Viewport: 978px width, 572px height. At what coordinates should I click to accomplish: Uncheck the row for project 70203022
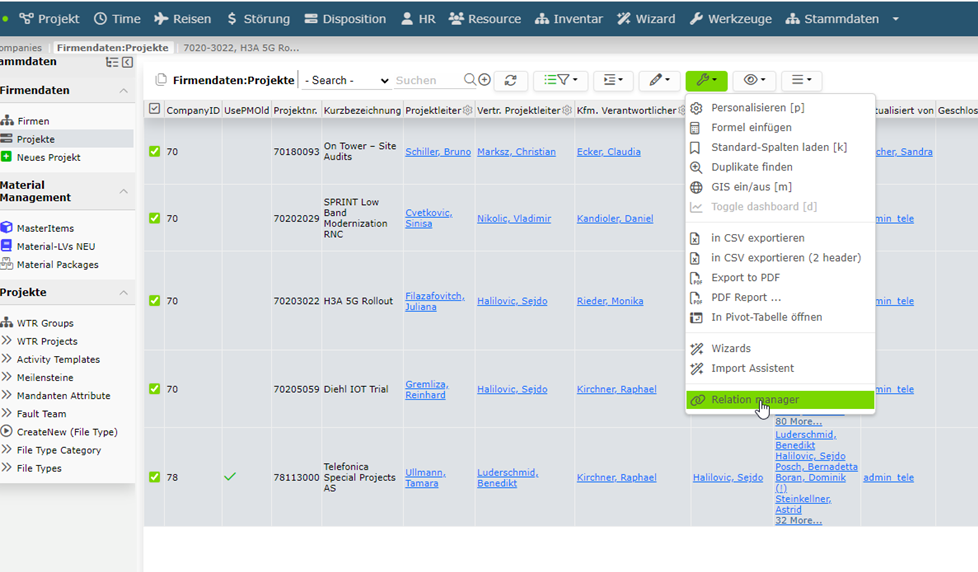tap(154, 301)
